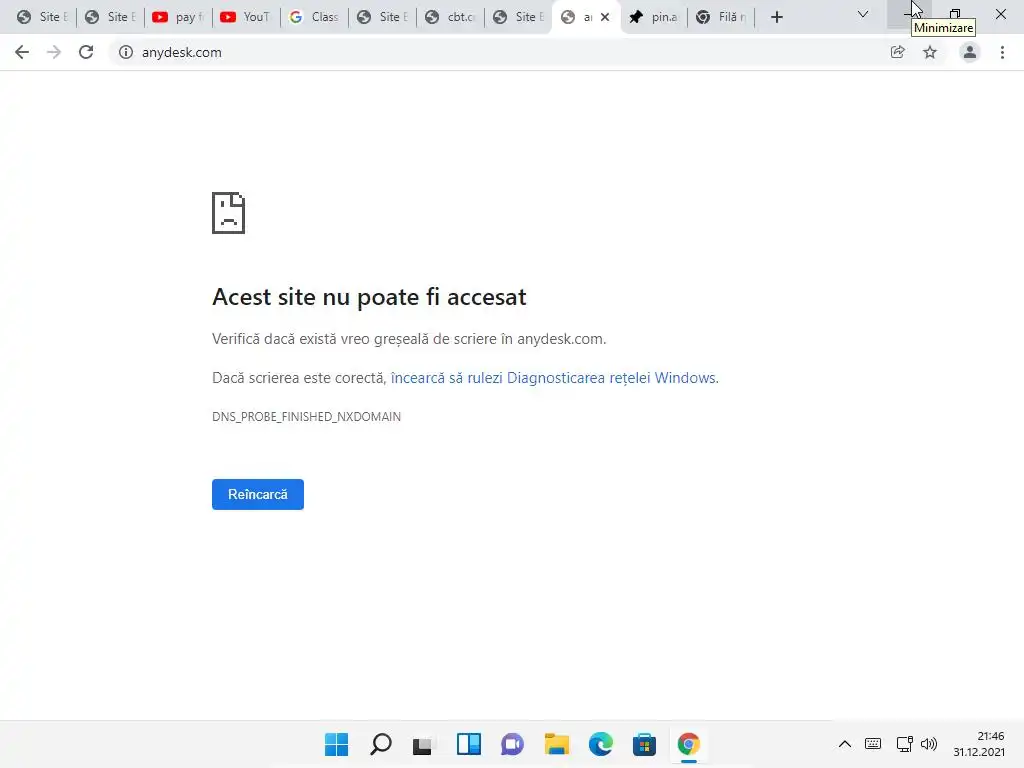1024x768 pixels.
Task: Open a new tab with the plus button
Action: pyautogui.click(x=776, y=17)
